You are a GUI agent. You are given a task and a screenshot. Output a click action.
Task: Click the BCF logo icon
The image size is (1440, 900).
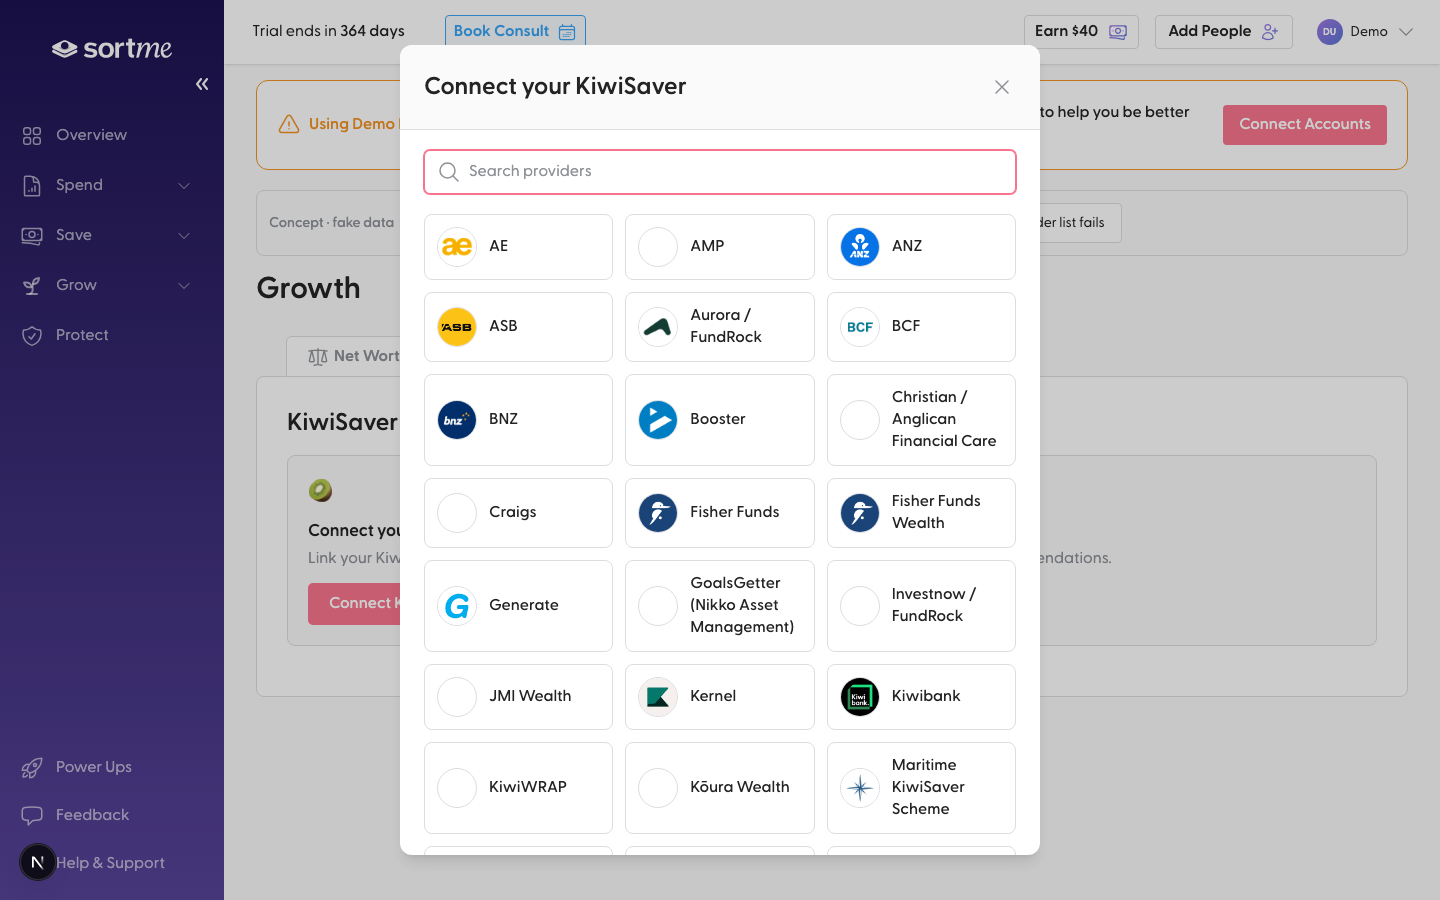coord(860,327)
